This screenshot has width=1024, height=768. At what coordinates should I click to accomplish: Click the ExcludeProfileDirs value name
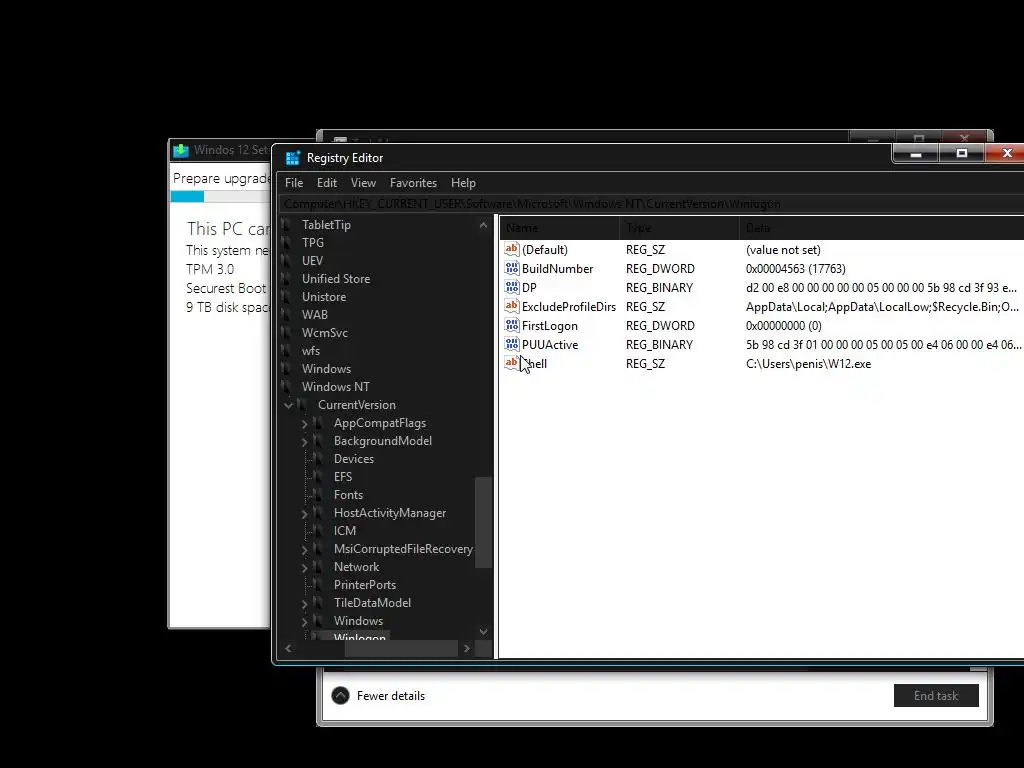click(x=569, y=306)
